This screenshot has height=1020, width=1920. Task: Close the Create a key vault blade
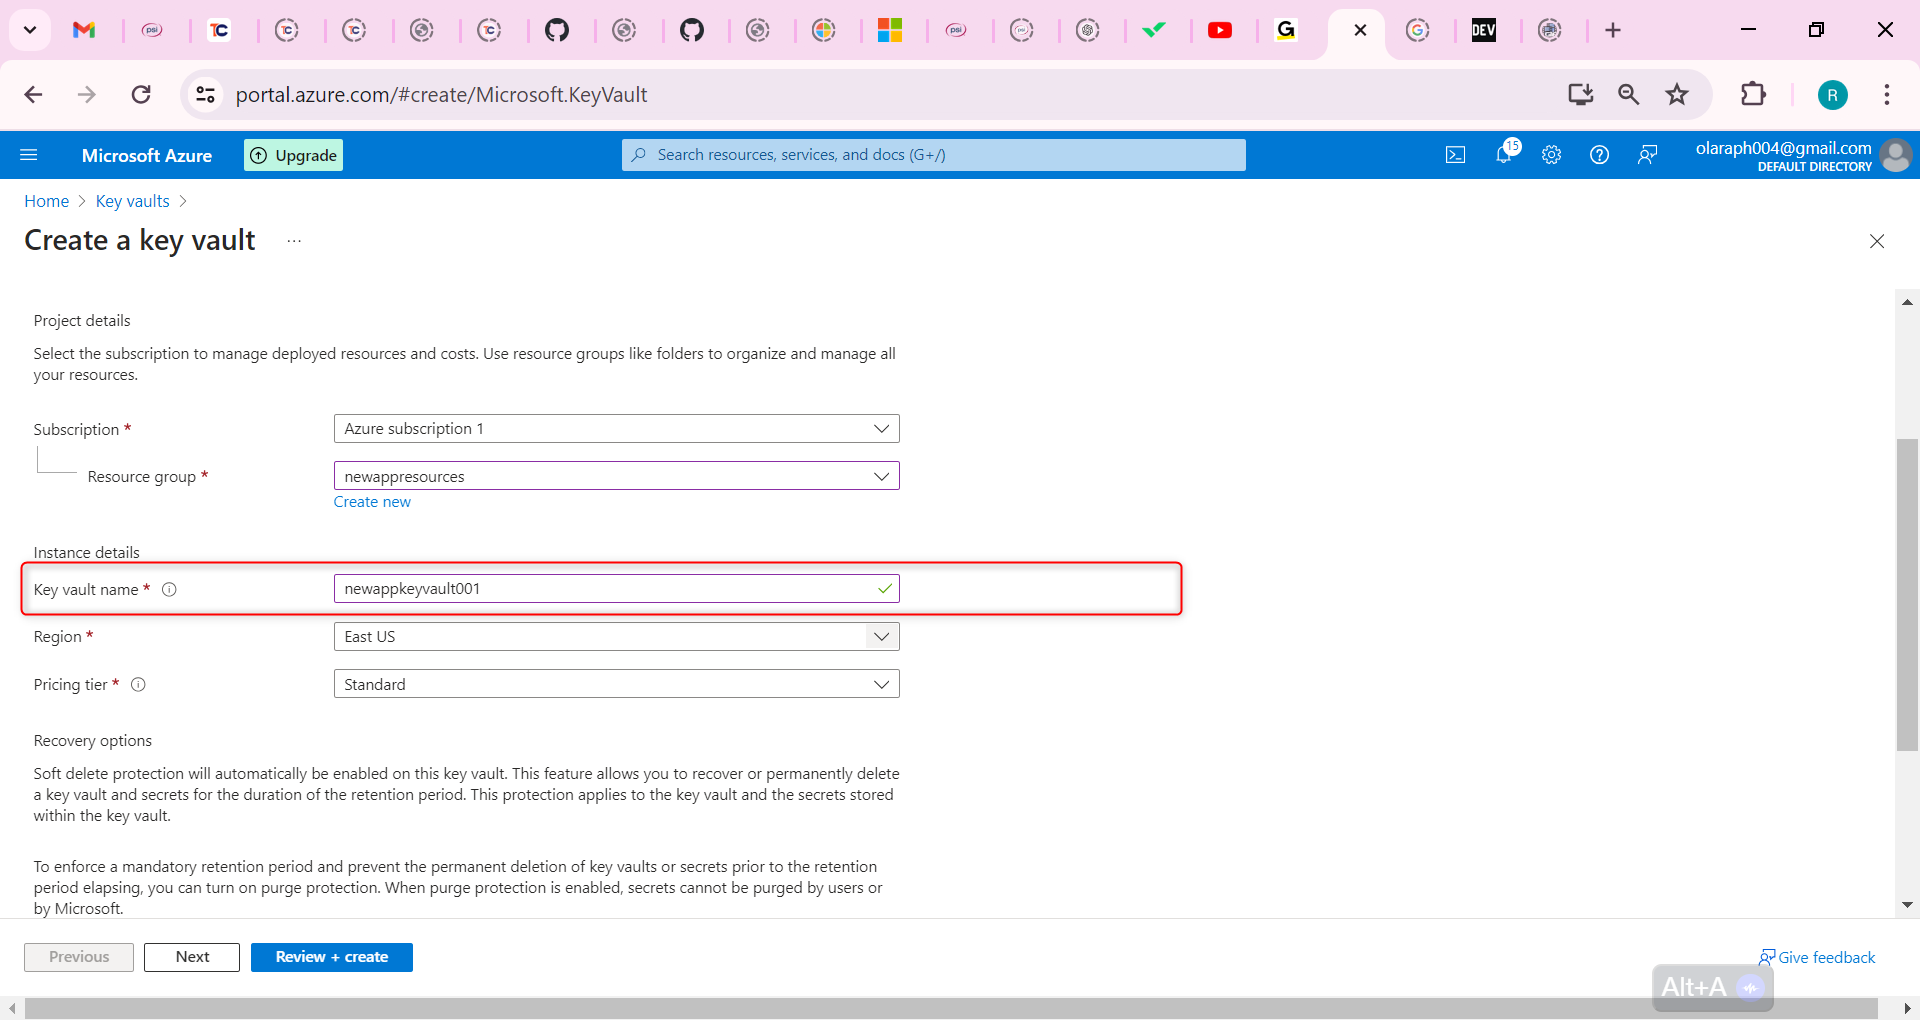pos(1877,241)
